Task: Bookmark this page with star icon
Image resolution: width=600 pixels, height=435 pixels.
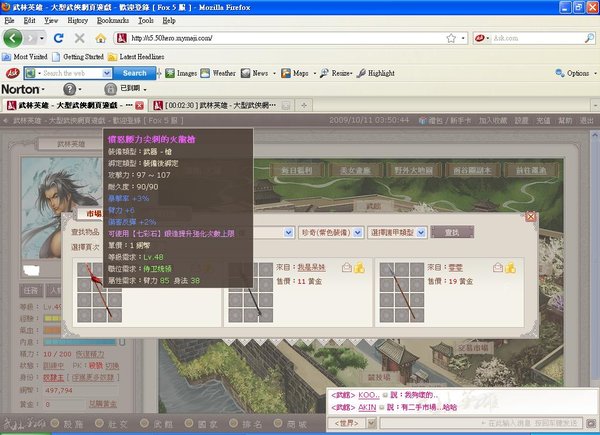Action: 451,38
